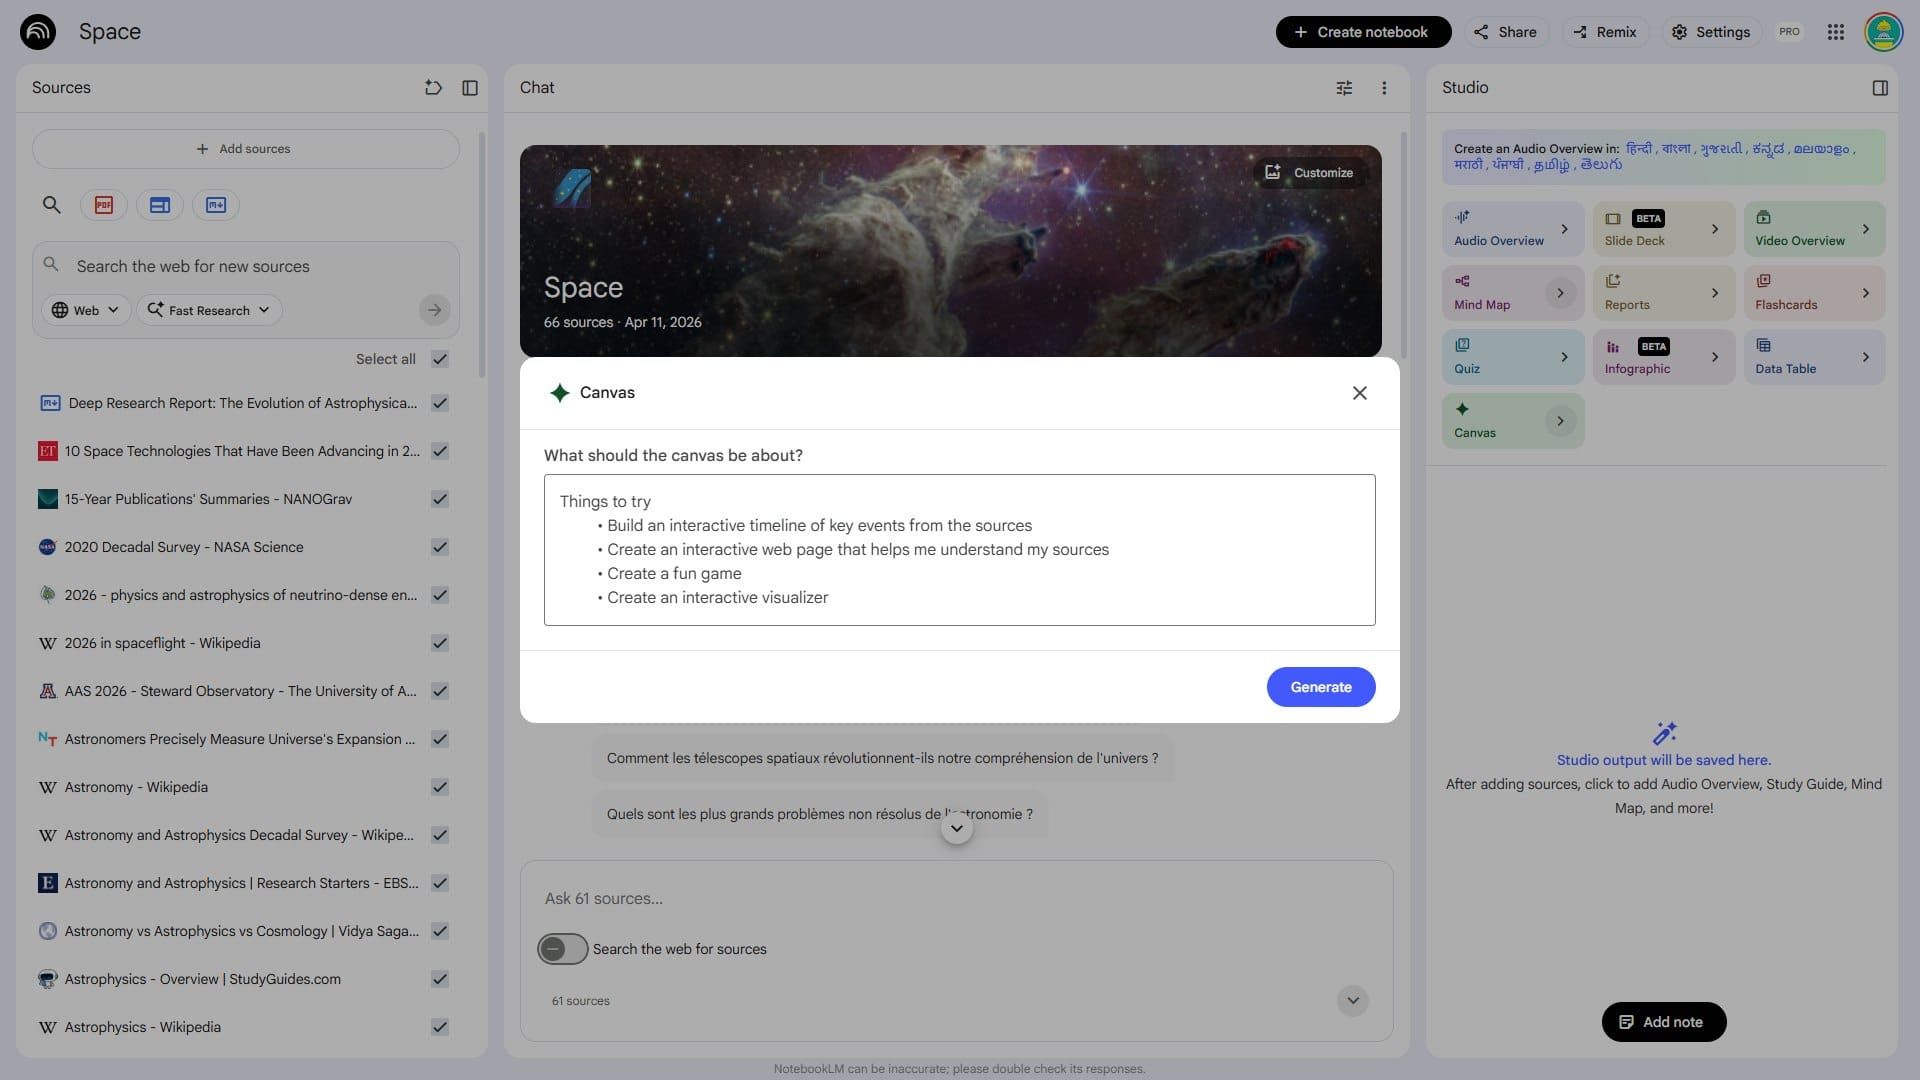Click the canvas description text field

959,549
